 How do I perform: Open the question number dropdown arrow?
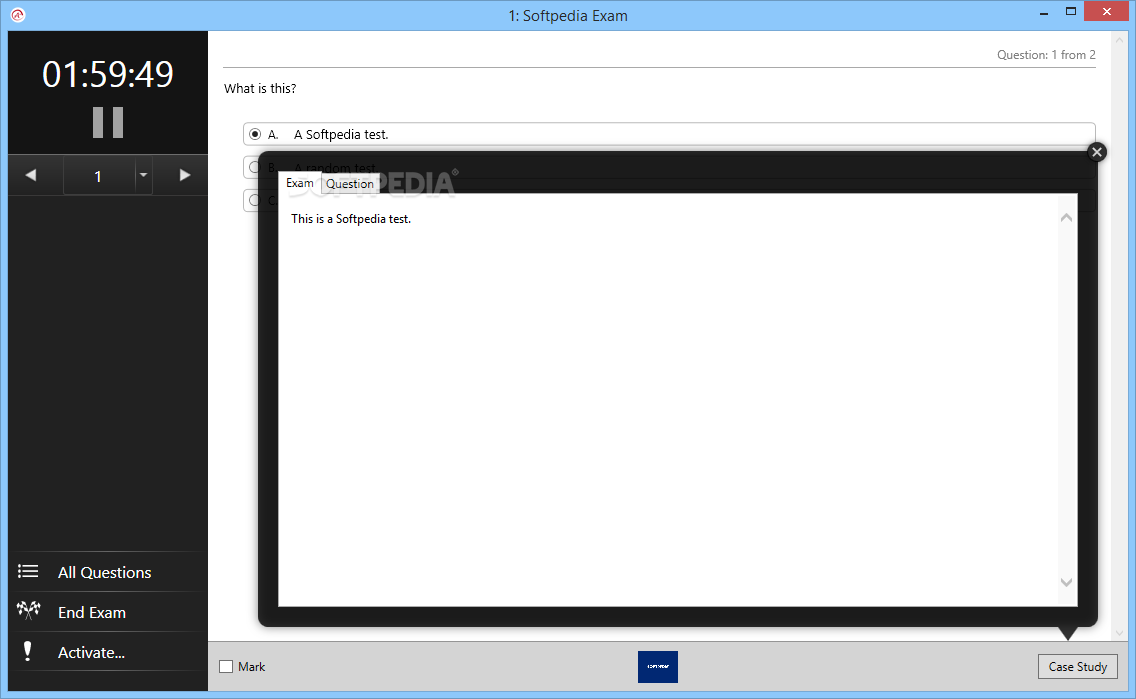pyautogui.click(x=143, y=175)
